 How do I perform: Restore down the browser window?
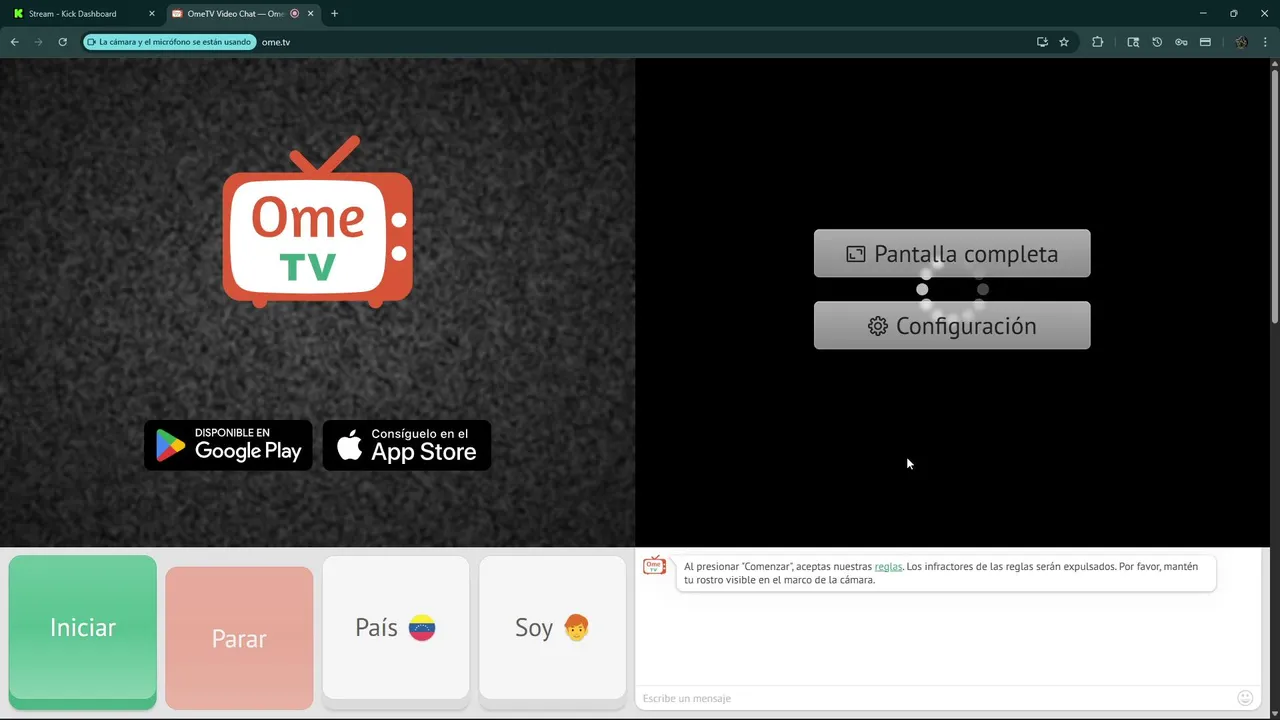[1234, 13]
